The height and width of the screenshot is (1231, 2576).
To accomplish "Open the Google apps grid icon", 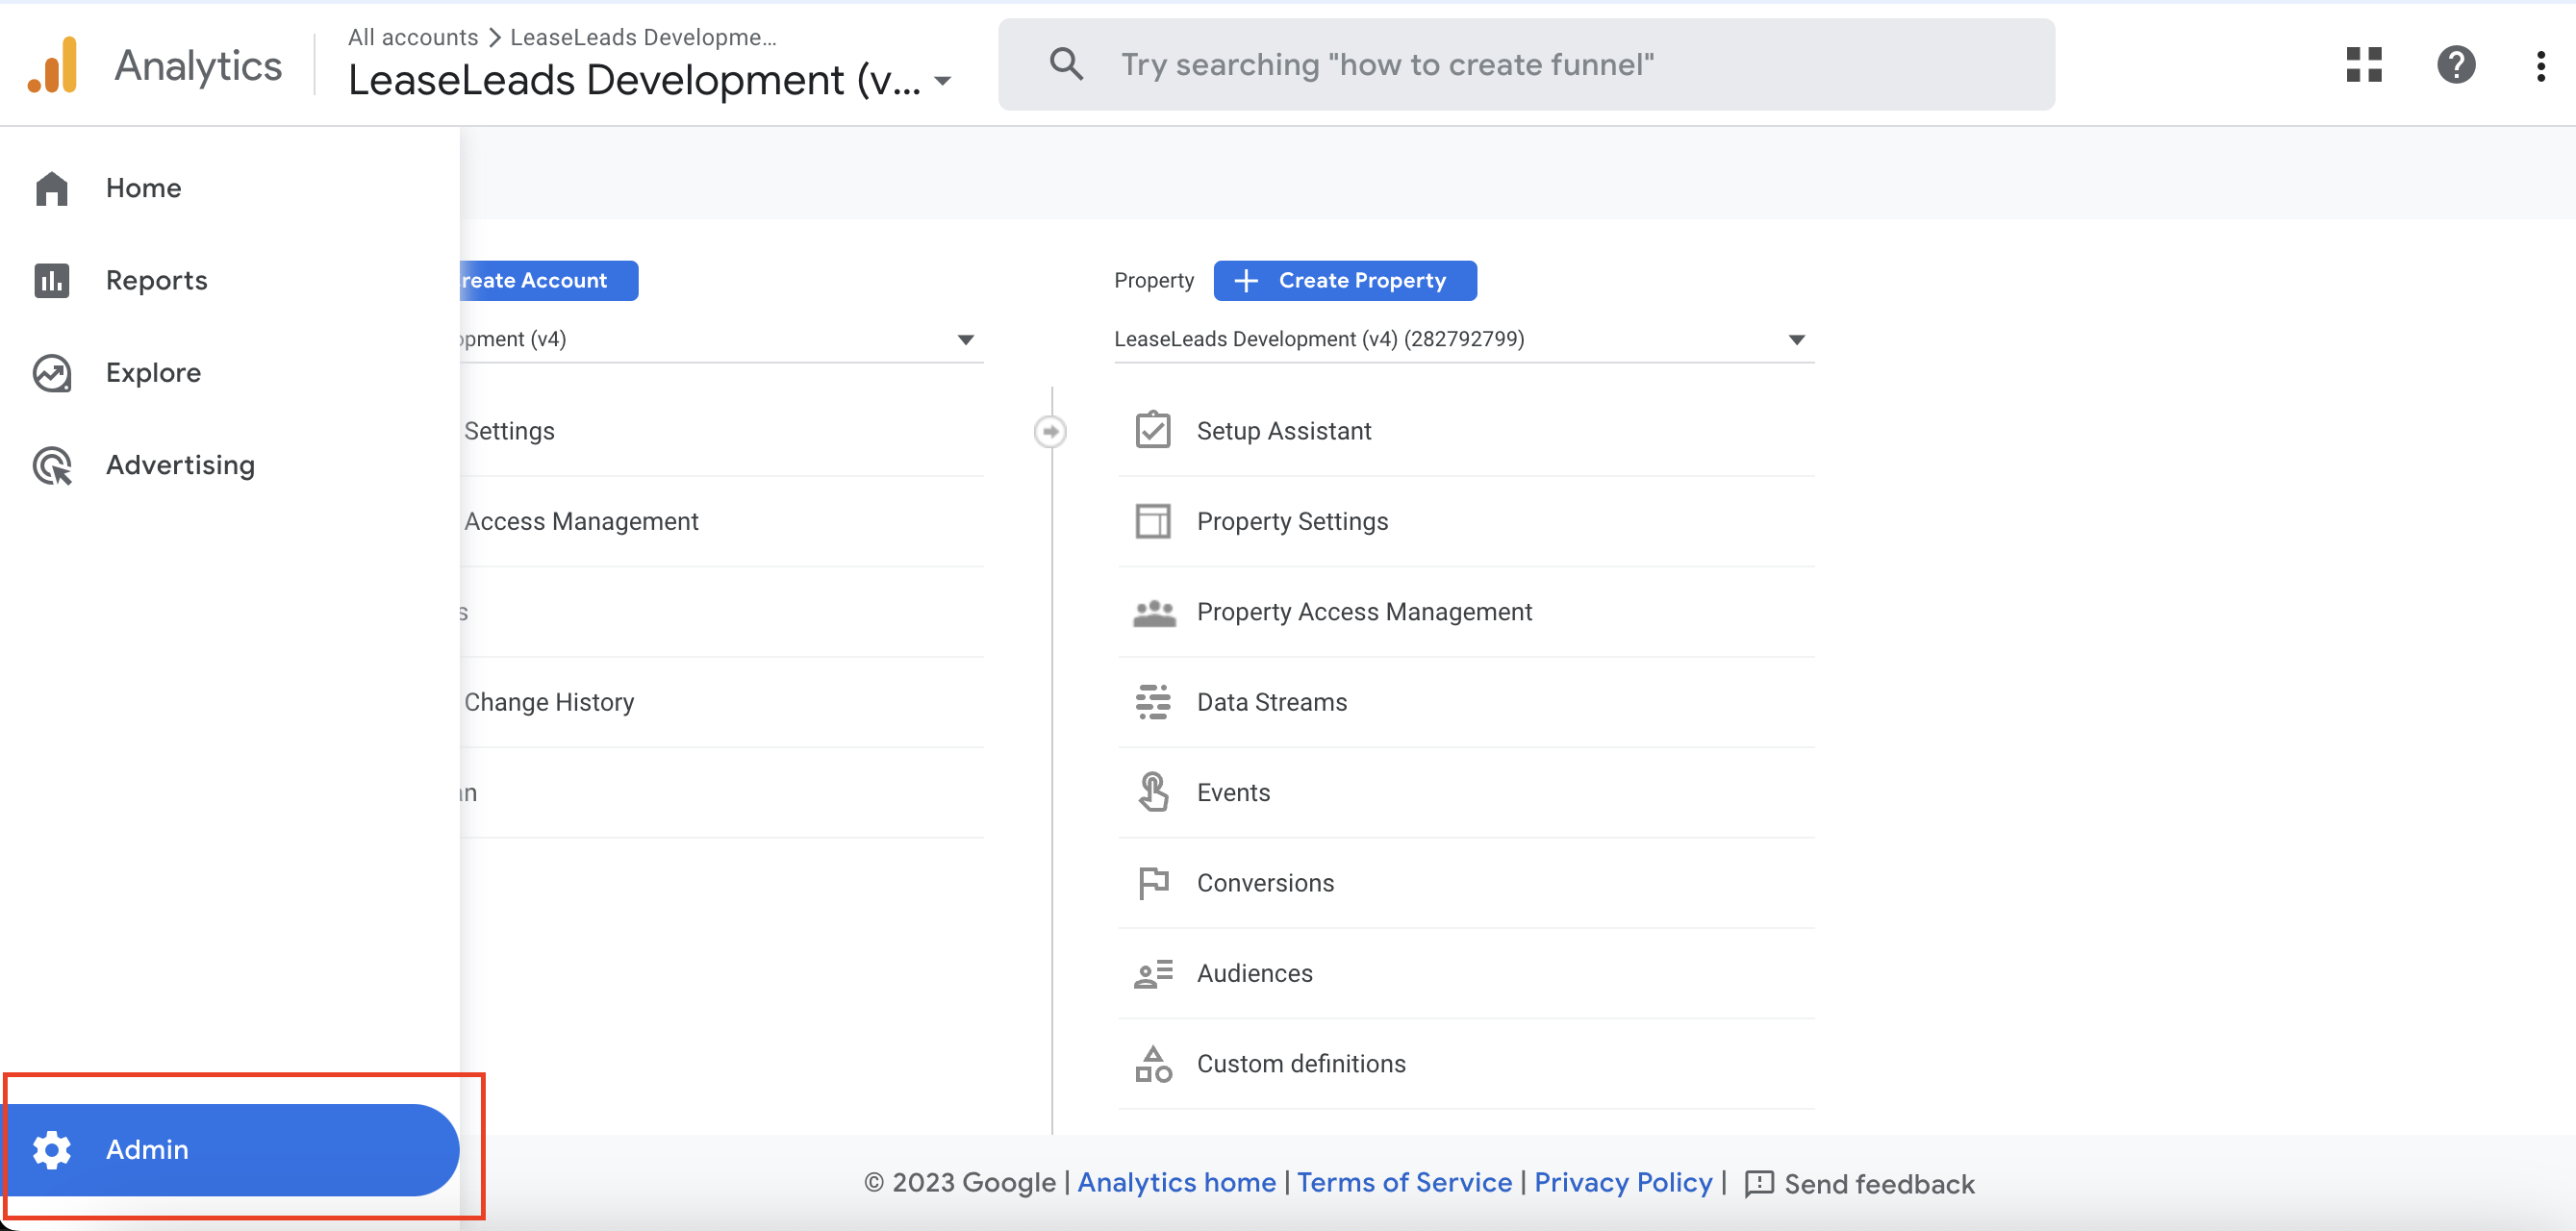I will [x=2364, y=65].
